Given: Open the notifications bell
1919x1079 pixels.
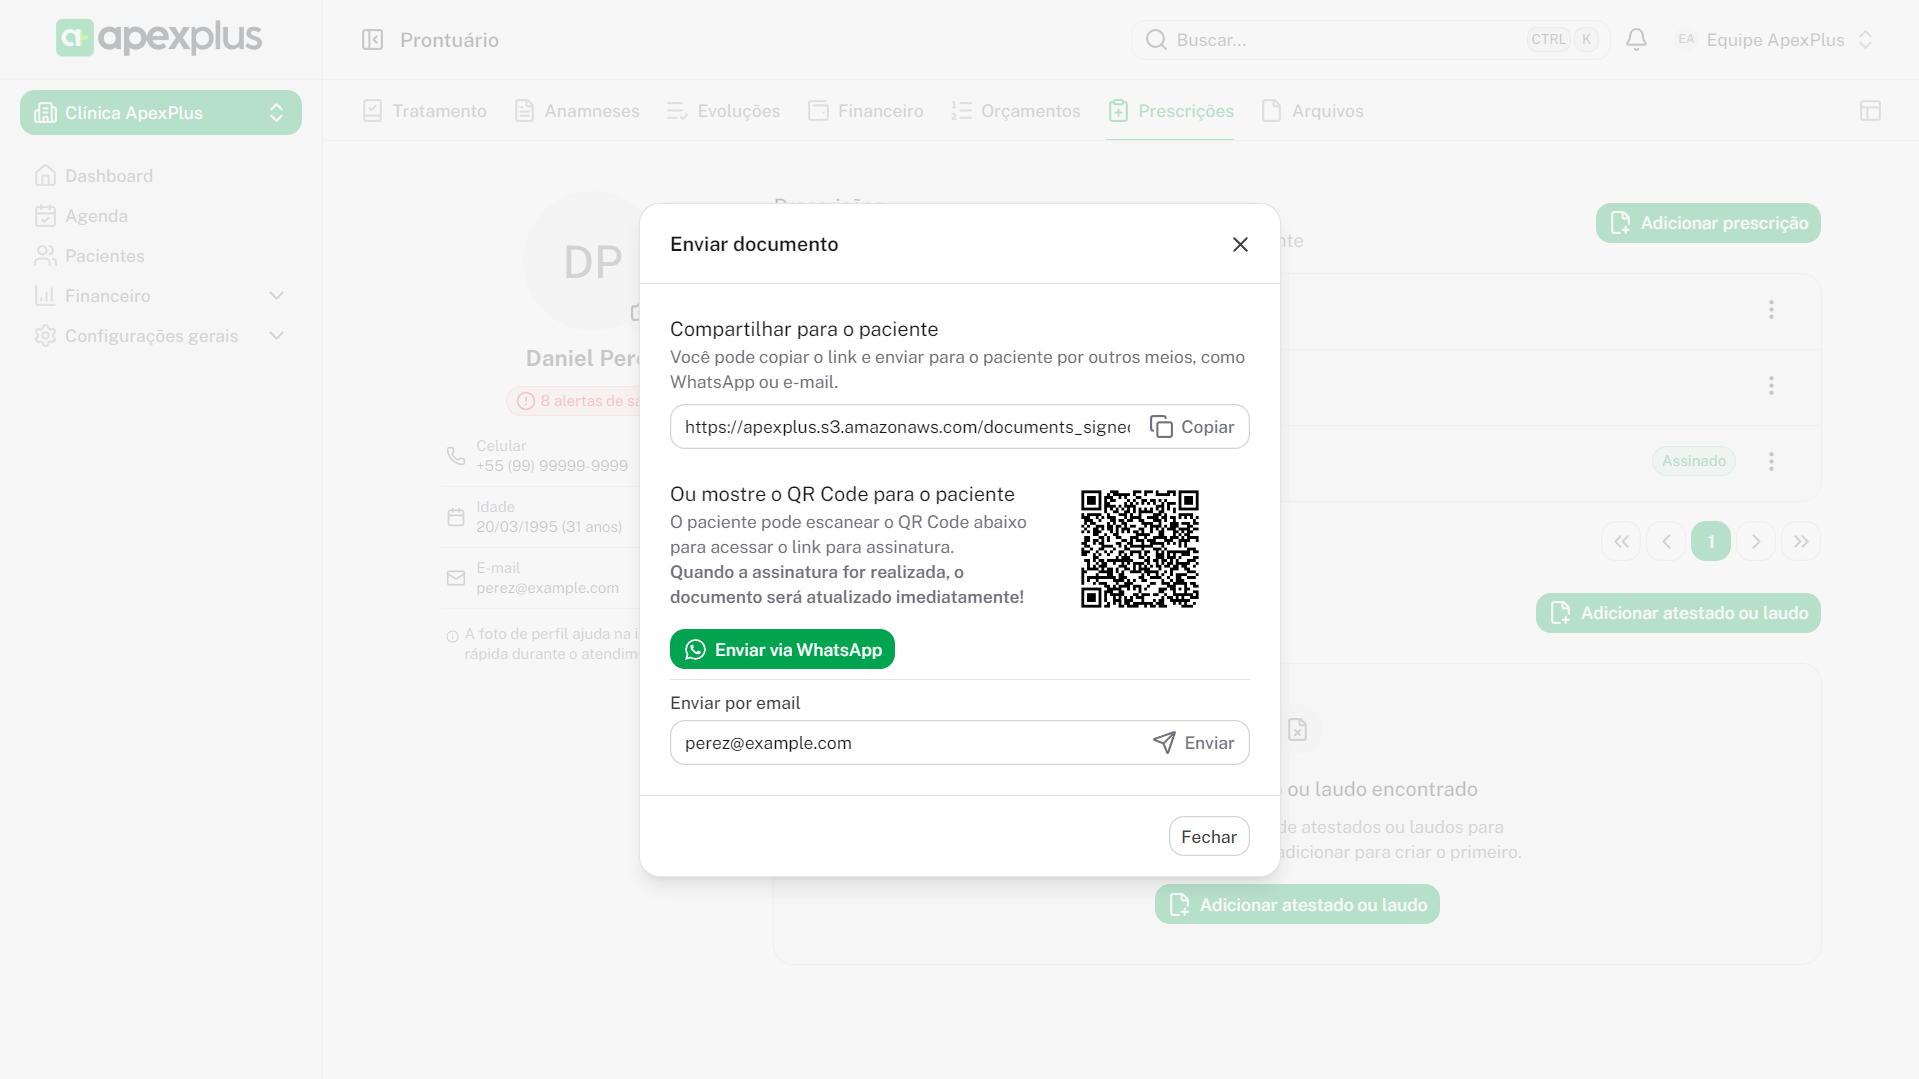Looking at the screenshot, I should 1636,40.
